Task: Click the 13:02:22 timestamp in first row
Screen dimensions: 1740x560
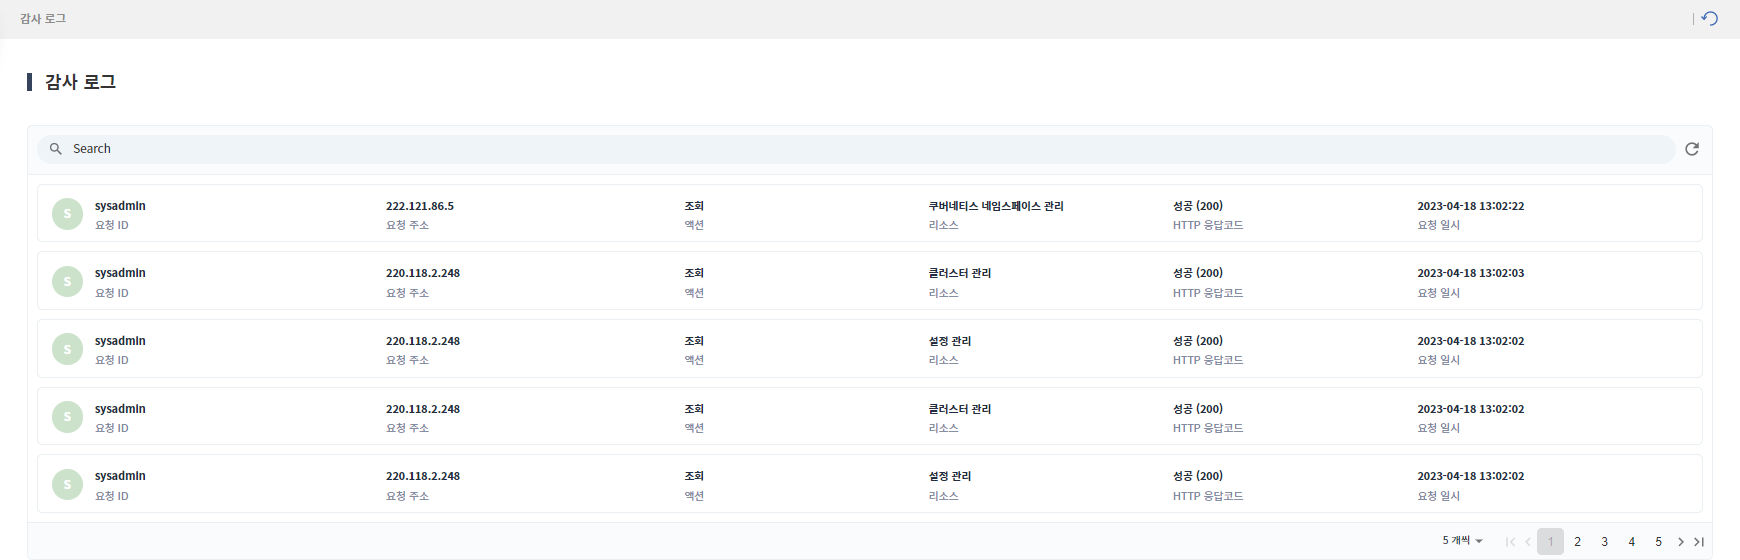Action: [1470, 206]
